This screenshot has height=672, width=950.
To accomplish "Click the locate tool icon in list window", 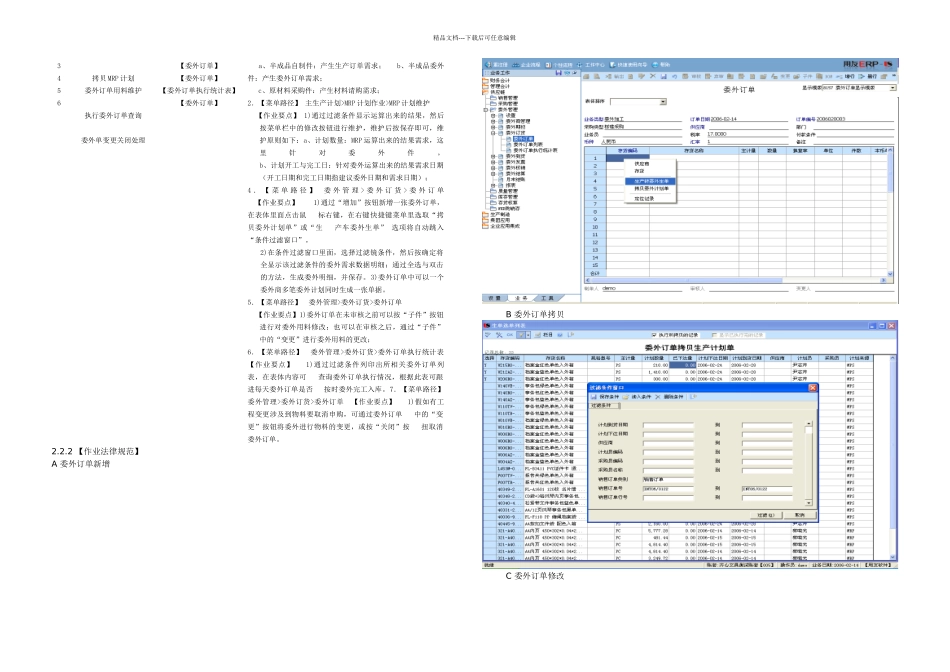I will click(x=499, y=335).
